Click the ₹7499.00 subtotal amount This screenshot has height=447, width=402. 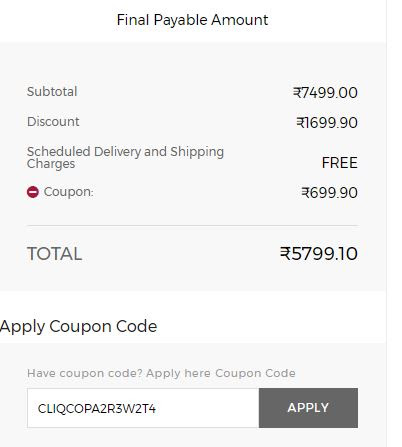pyautogui.click(x=325, y=93)
